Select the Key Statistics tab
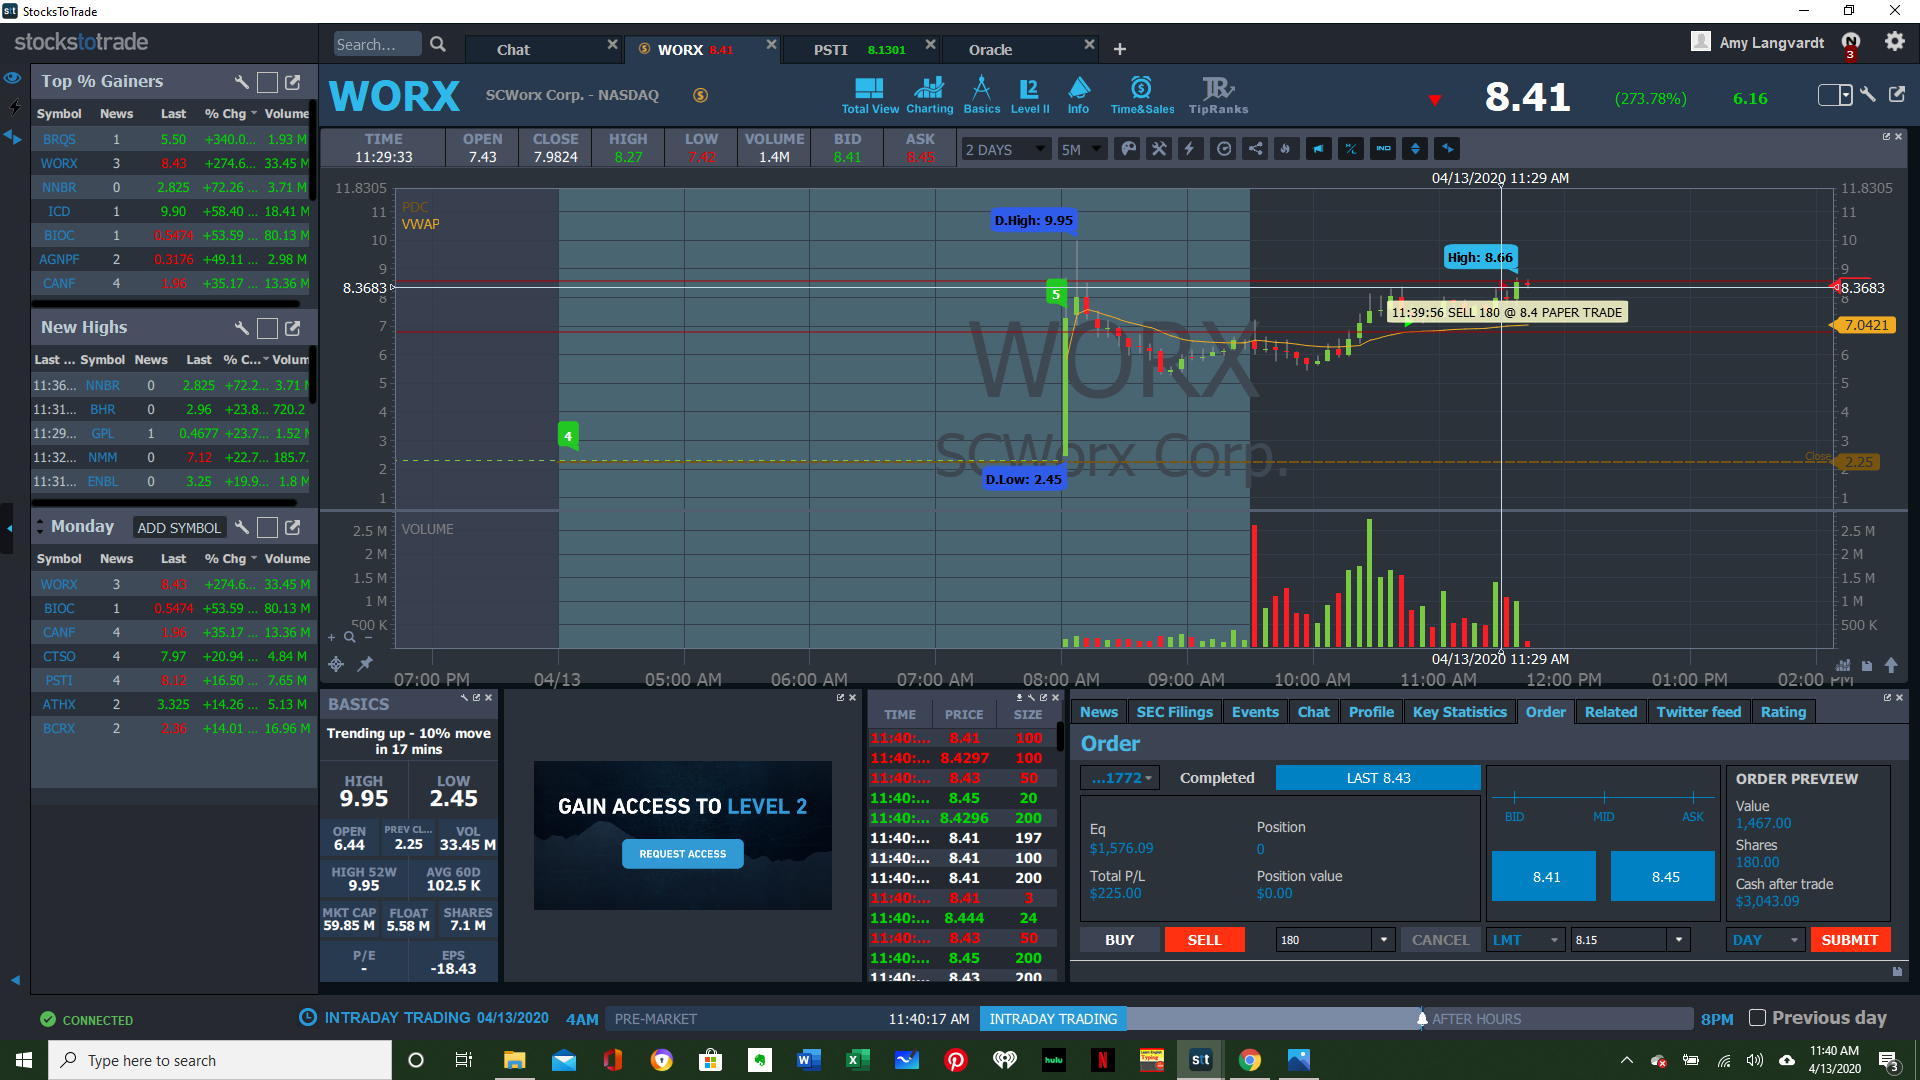Screen dimensions: 1920x1080 coord(1459,712)
